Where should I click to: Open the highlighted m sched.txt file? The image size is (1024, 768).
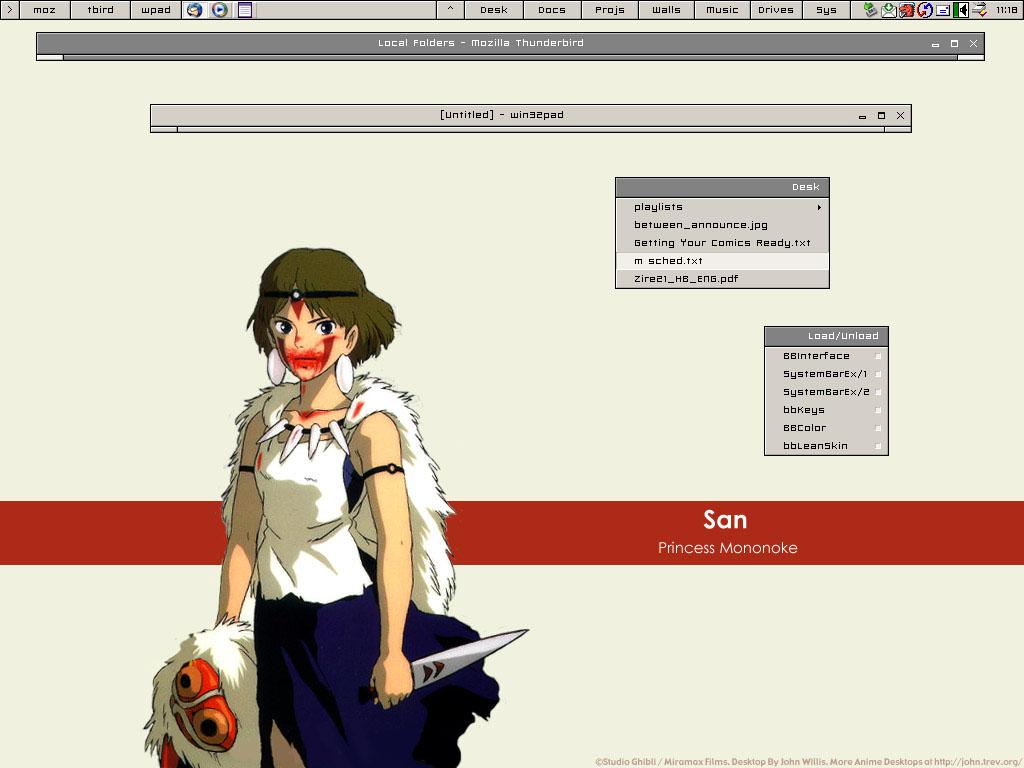click(722, 261)
